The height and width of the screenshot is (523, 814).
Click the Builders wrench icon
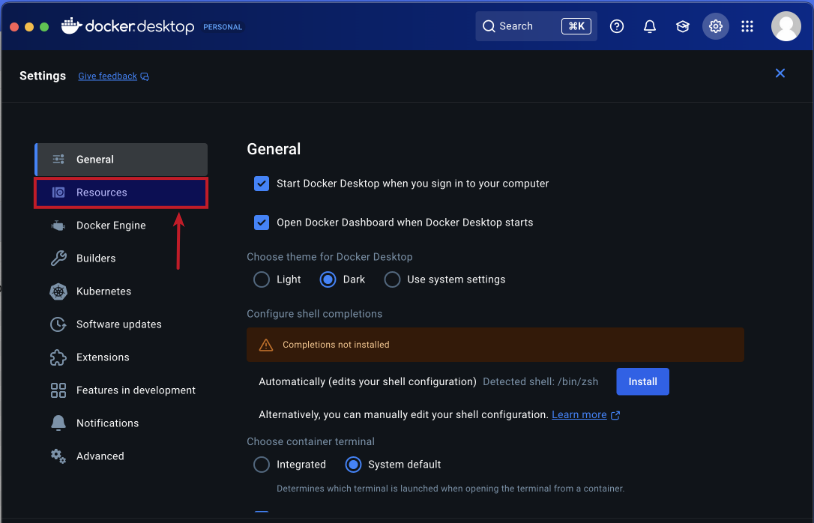(x=58, y=258)
